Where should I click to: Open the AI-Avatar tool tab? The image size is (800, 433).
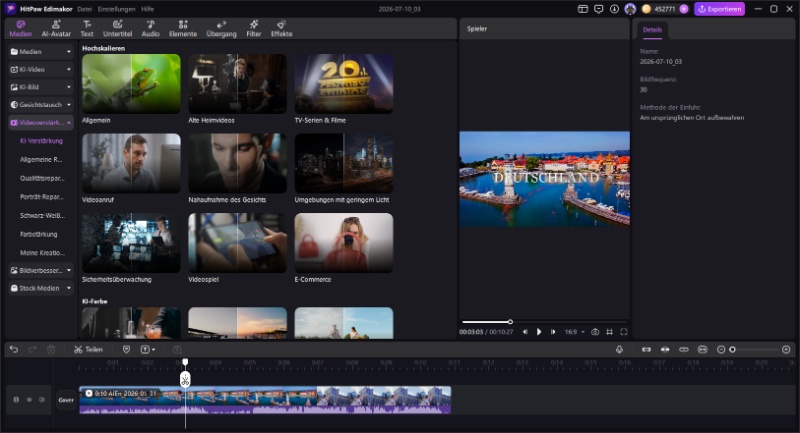point(56,29)
